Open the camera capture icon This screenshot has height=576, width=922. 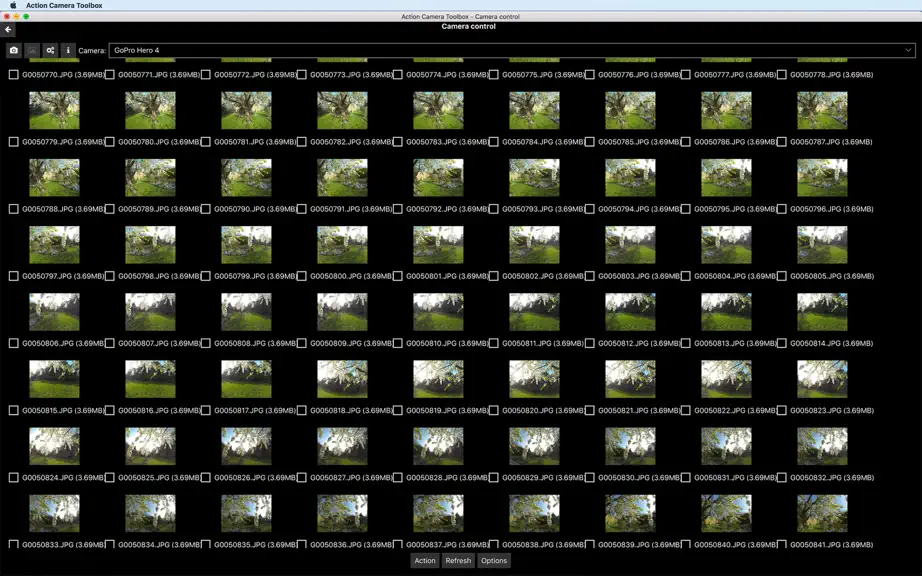click(x=14, y=51)
